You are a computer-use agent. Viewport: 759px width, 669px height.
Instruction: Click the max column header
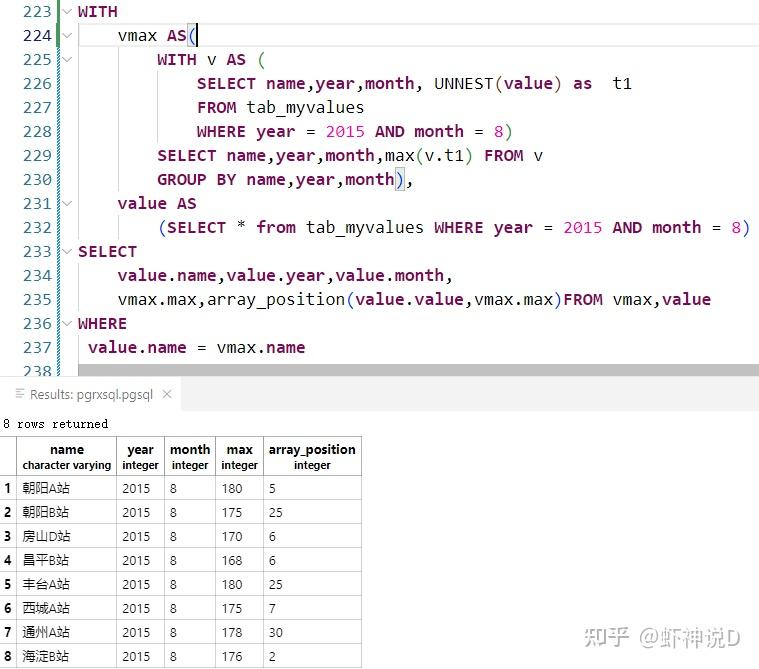(x=240, y=456)
